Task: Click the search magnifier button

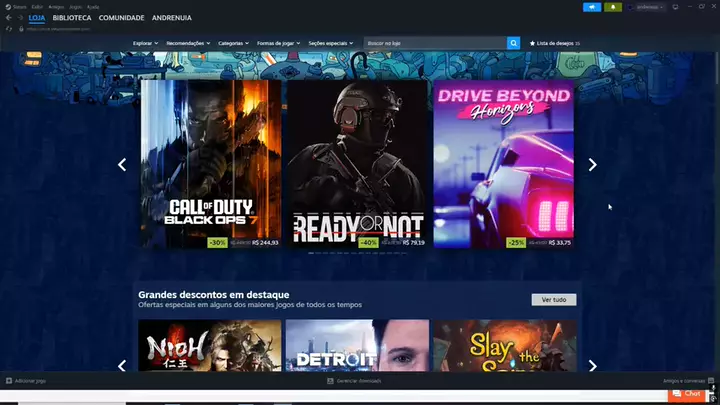Action: [514, 43]
